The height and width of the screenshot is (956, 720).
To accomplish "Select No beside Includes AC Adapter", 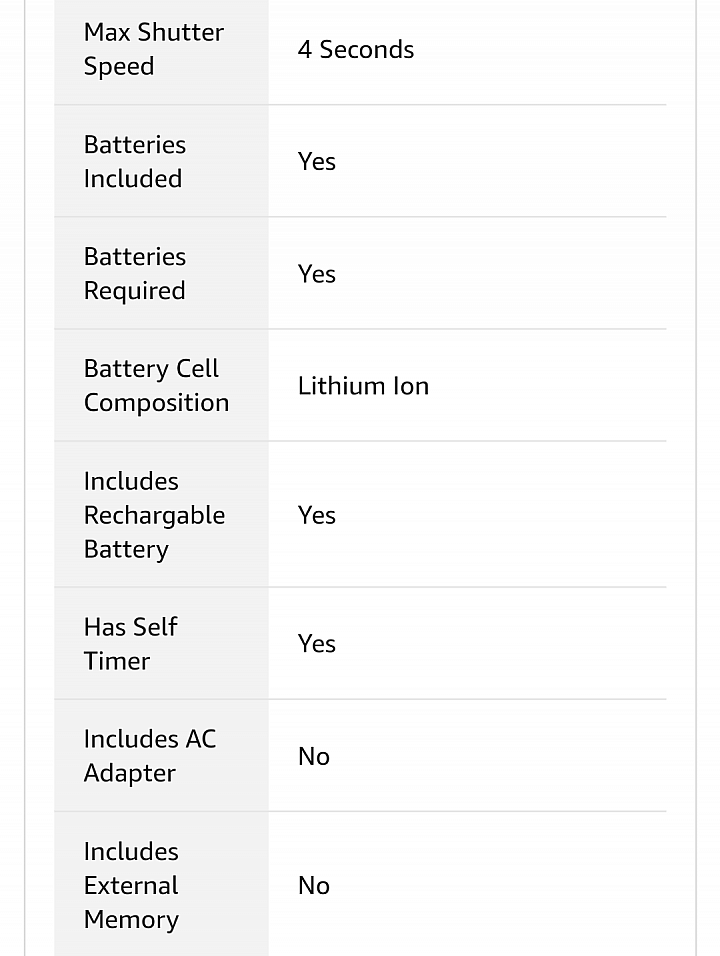I will [x=313, y=757].
